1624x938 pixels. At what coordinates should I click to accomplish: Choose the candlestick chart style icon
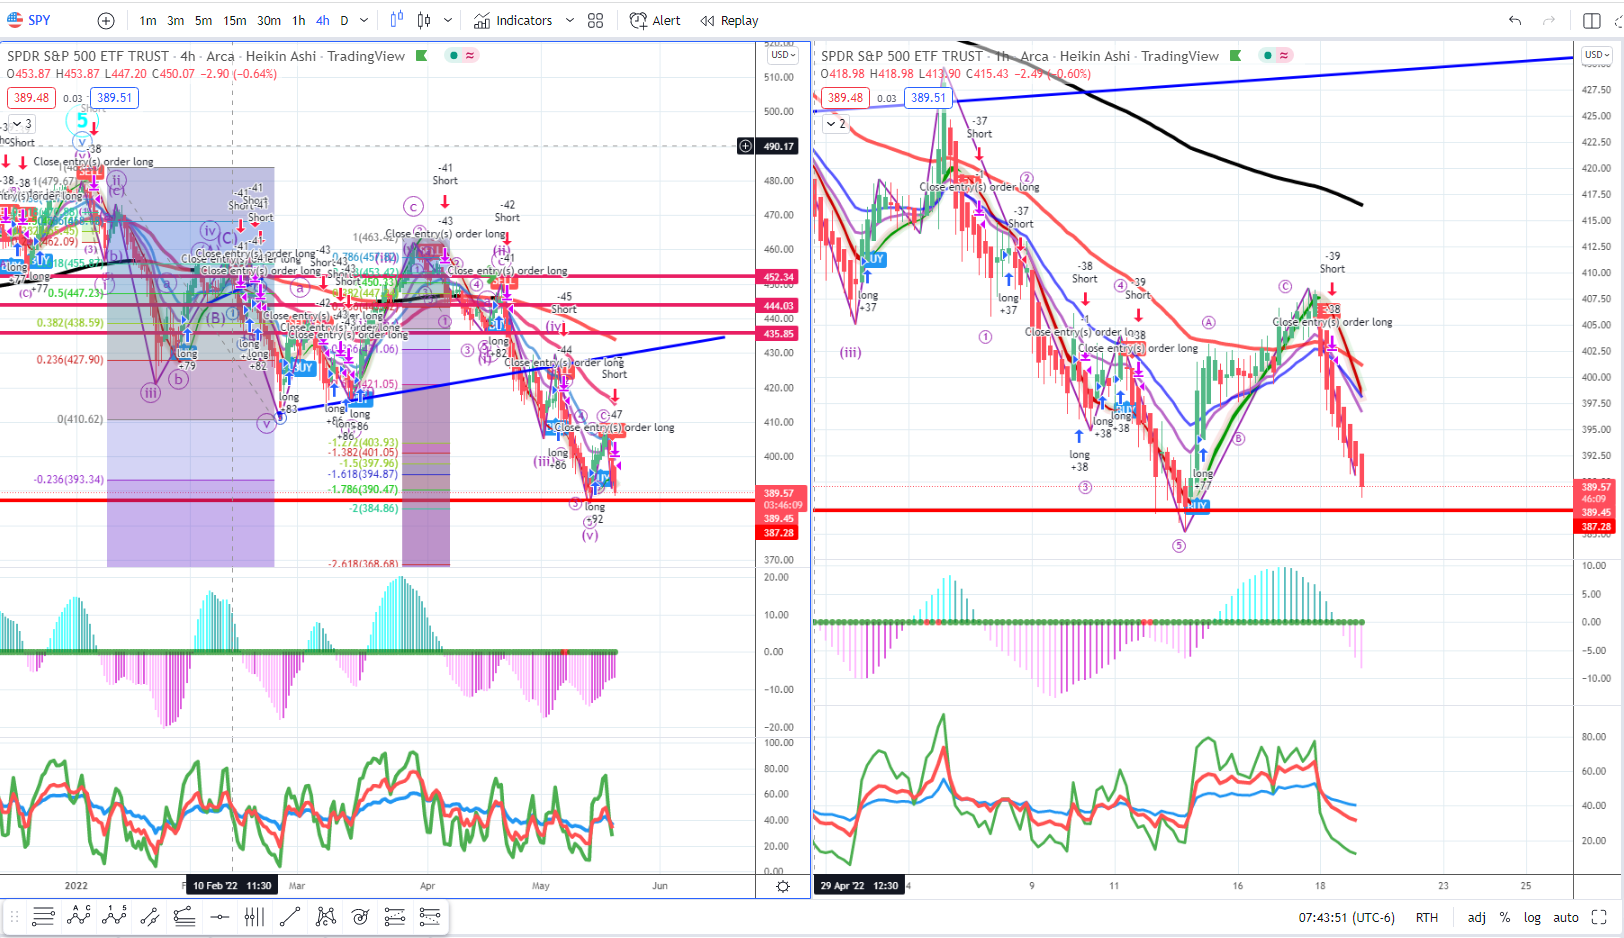(424, 20)
